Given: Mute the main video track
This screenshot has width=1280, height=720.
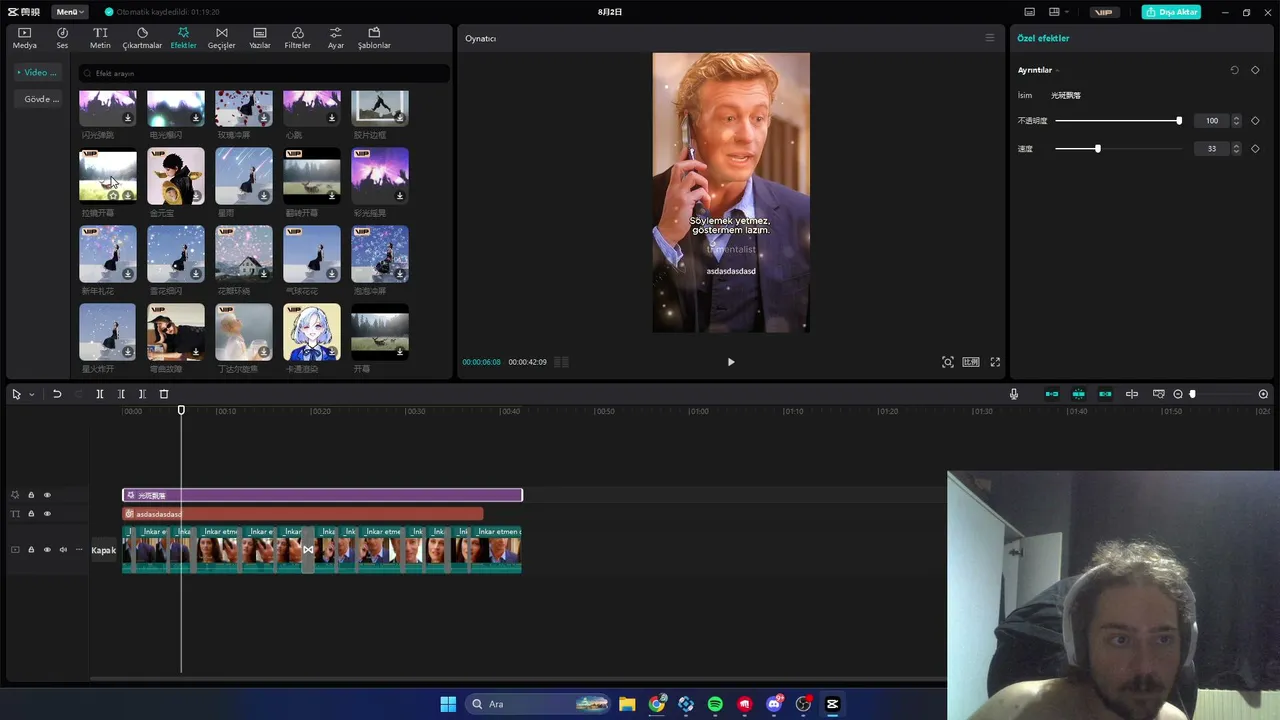Looking at the screenshot, I should click(63, 550).
